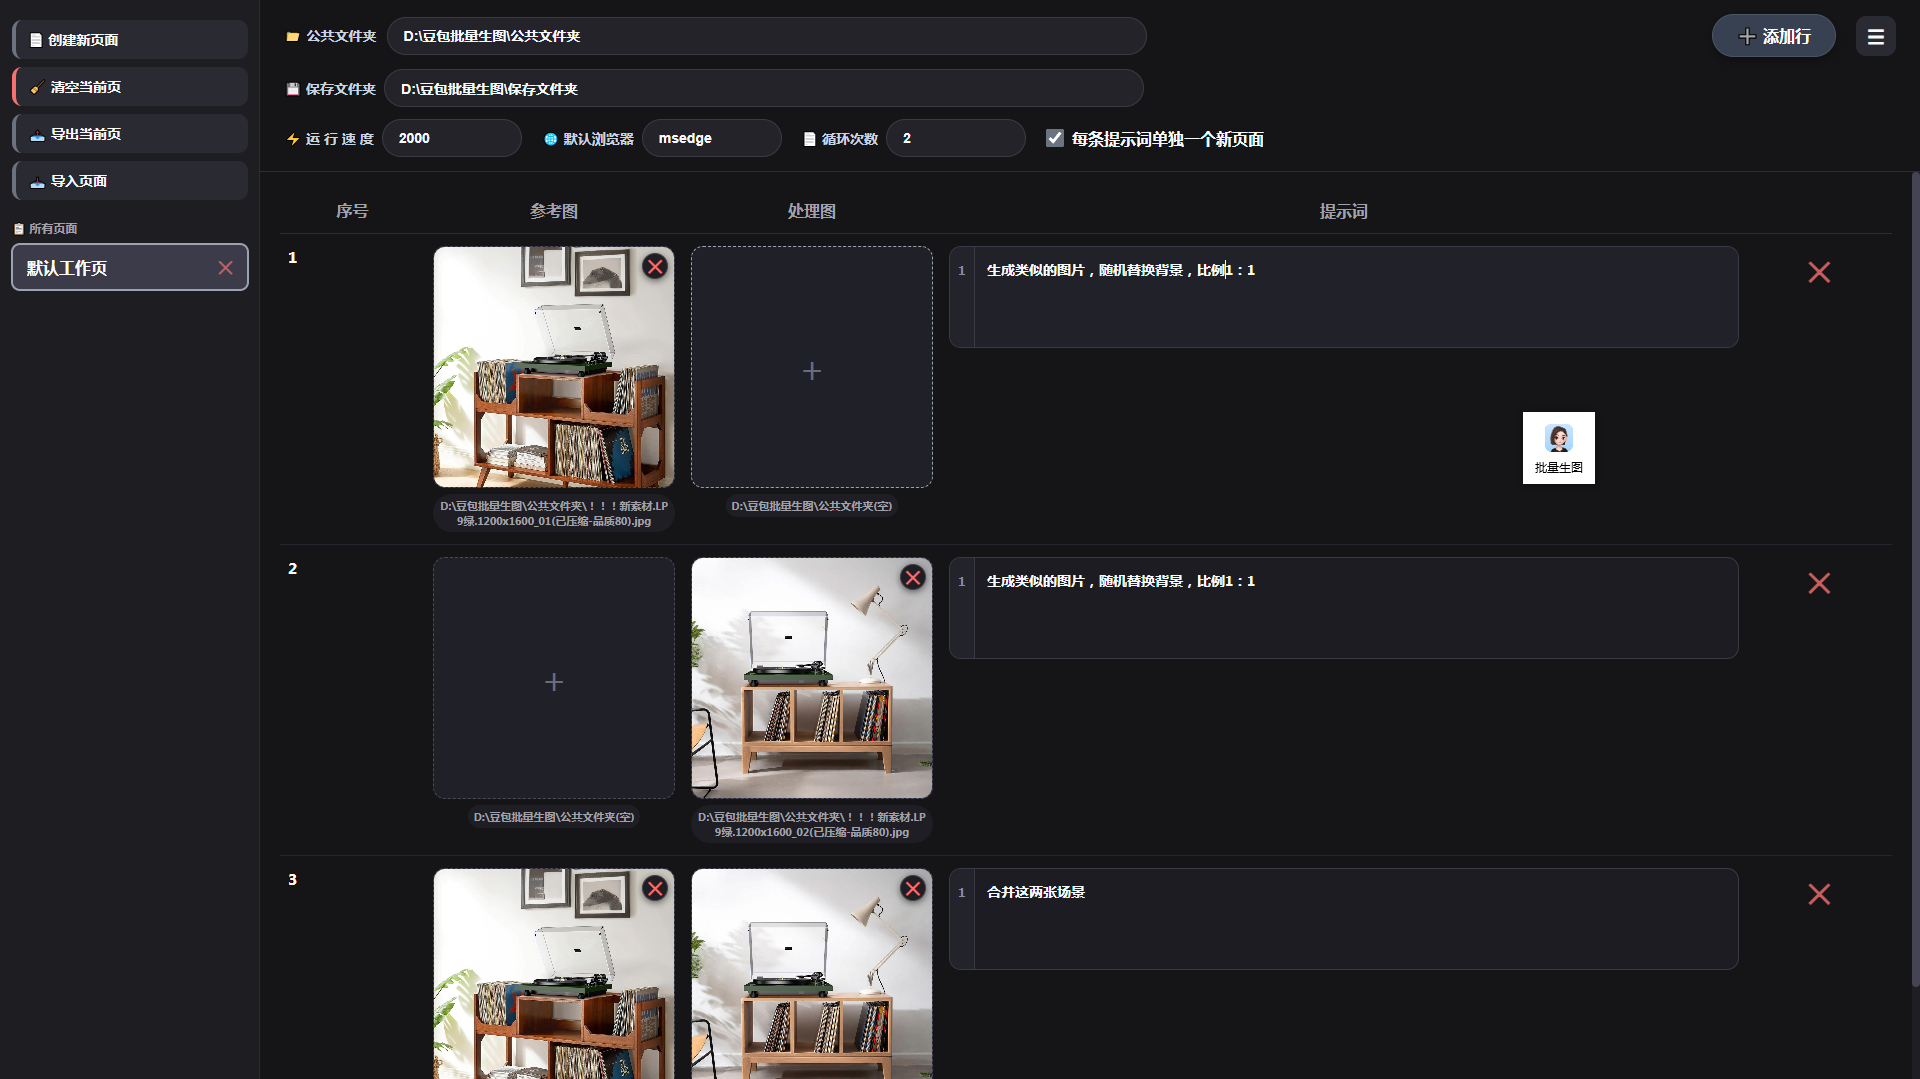The image size is (1920, 1079).
Task: Remove processed image in row 2
Action: [x=912, y=578]
